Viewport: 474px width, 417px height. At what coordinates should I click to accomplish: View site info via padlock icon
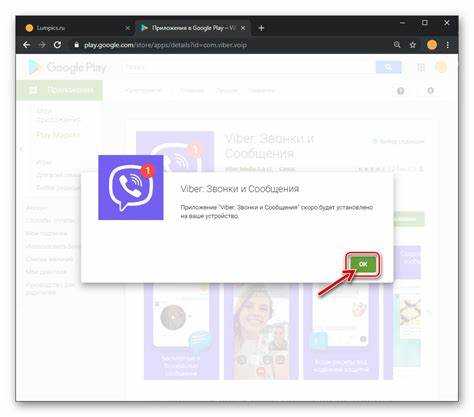tap(76, 45)
